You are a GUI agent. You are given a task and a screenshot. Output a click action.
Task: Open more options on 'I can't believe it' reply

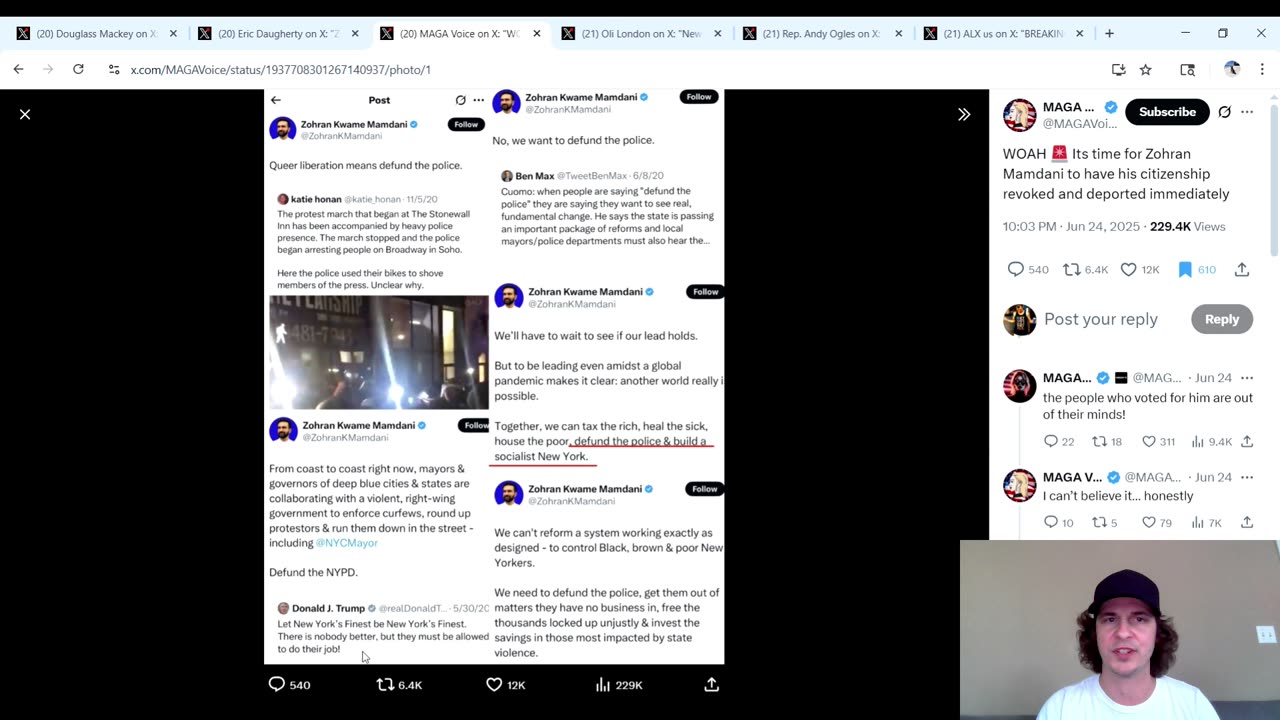1247,477
